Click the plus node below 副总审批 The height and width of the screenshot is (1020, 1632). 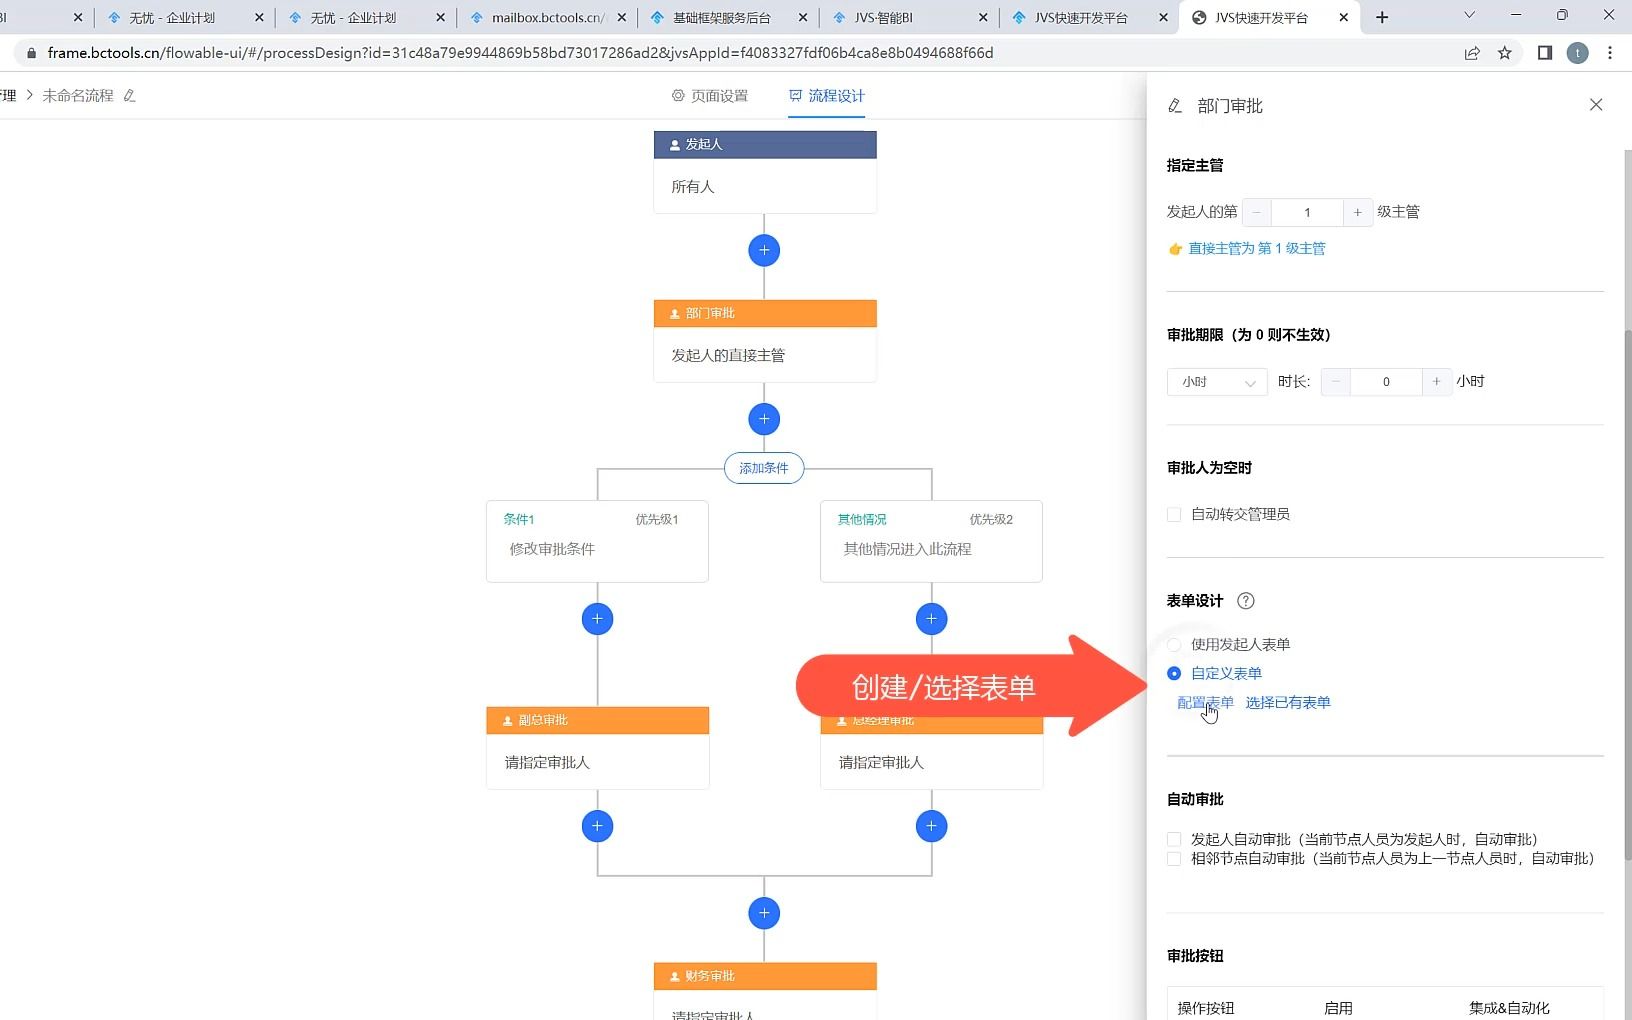(x=597, y=826)
